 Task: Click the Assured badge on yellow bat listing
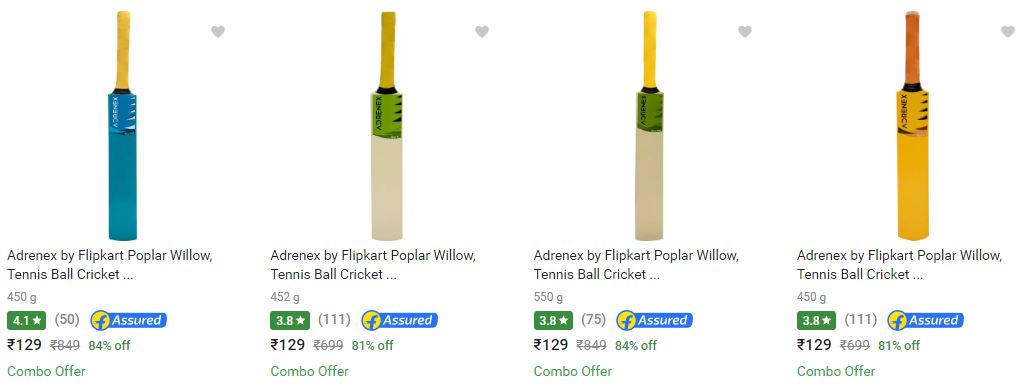(926, 321)
